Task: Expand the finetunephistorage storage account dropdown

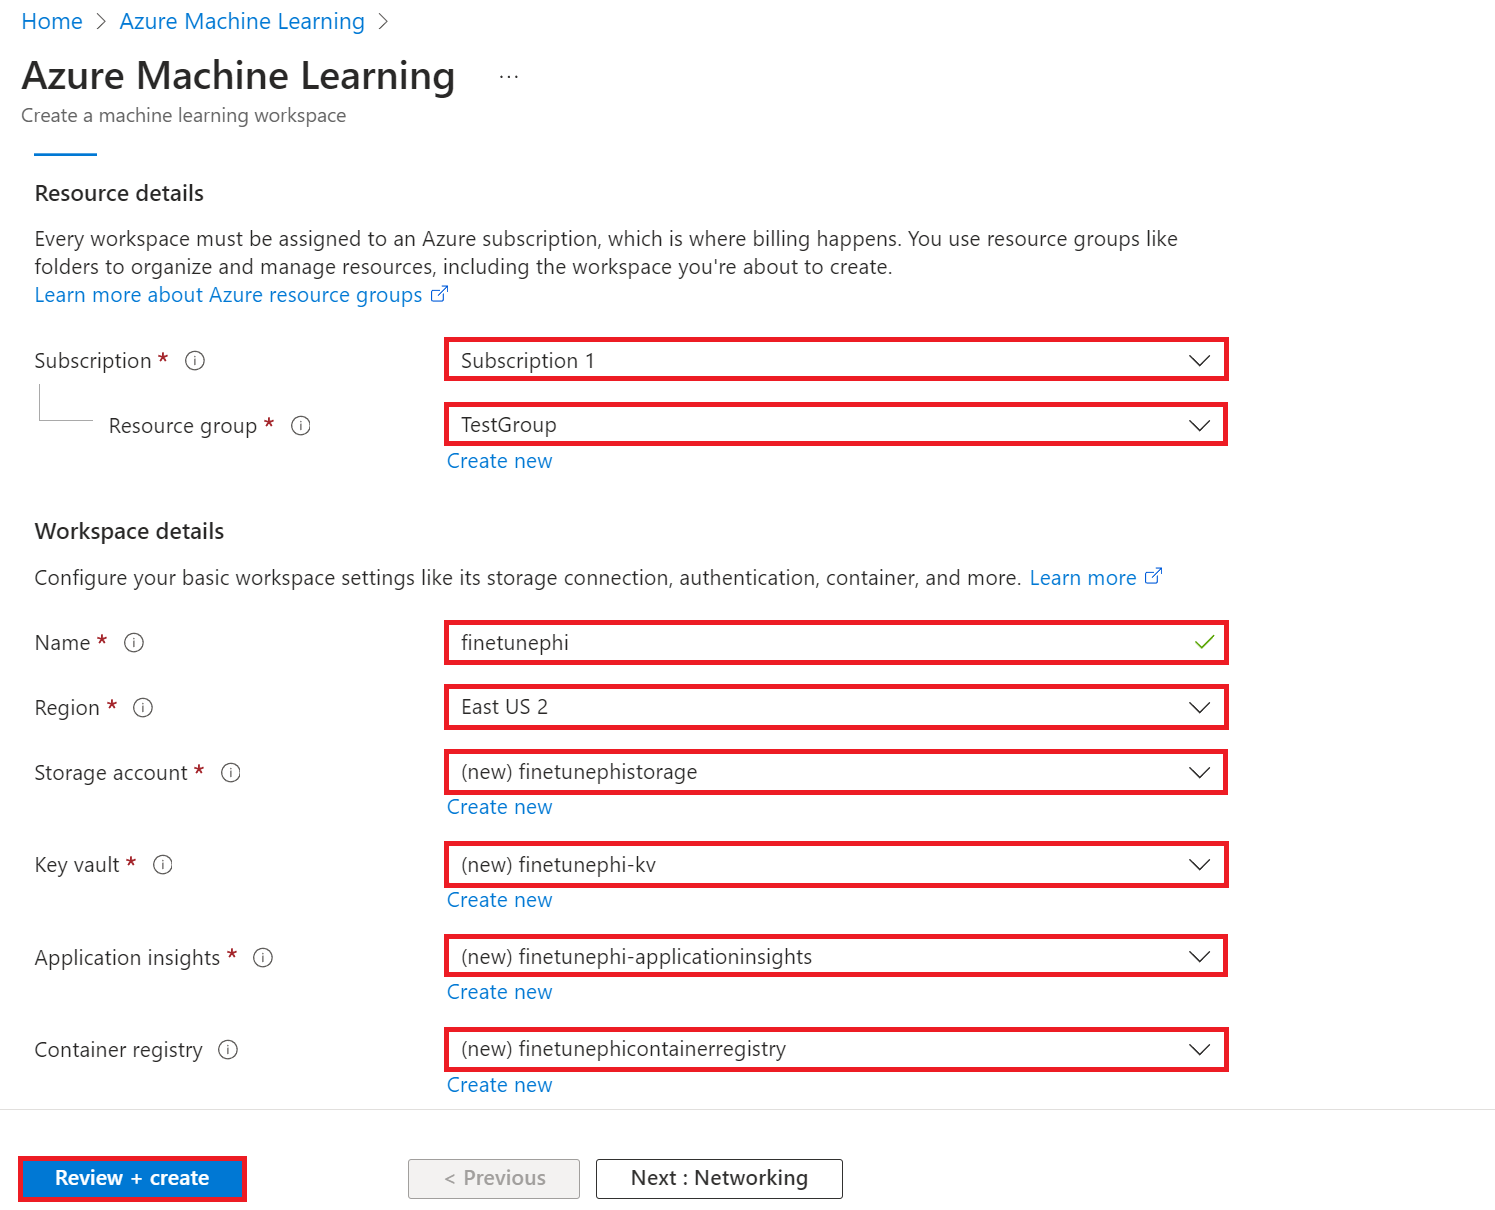Action: (x=836, y=772)
